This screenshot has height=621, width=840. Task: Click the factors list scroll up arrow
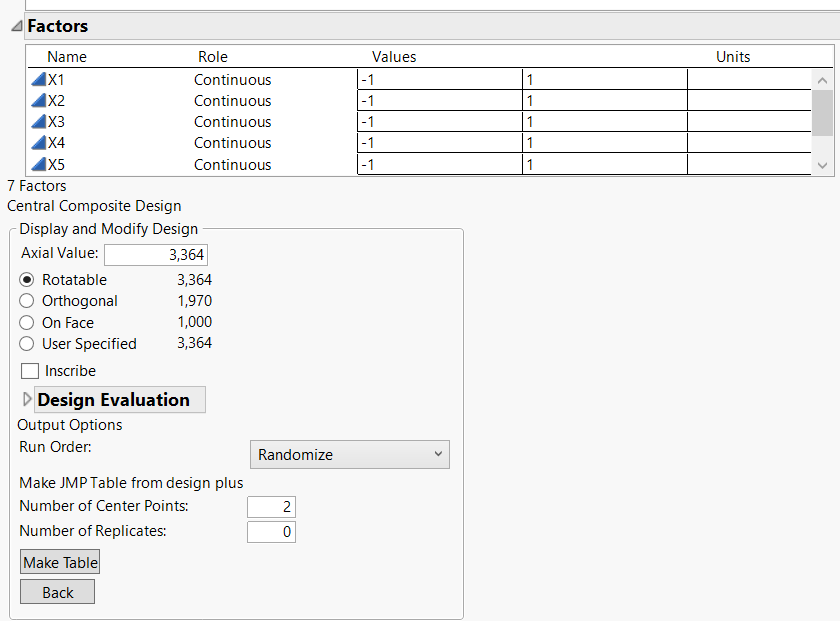[822, 80]
